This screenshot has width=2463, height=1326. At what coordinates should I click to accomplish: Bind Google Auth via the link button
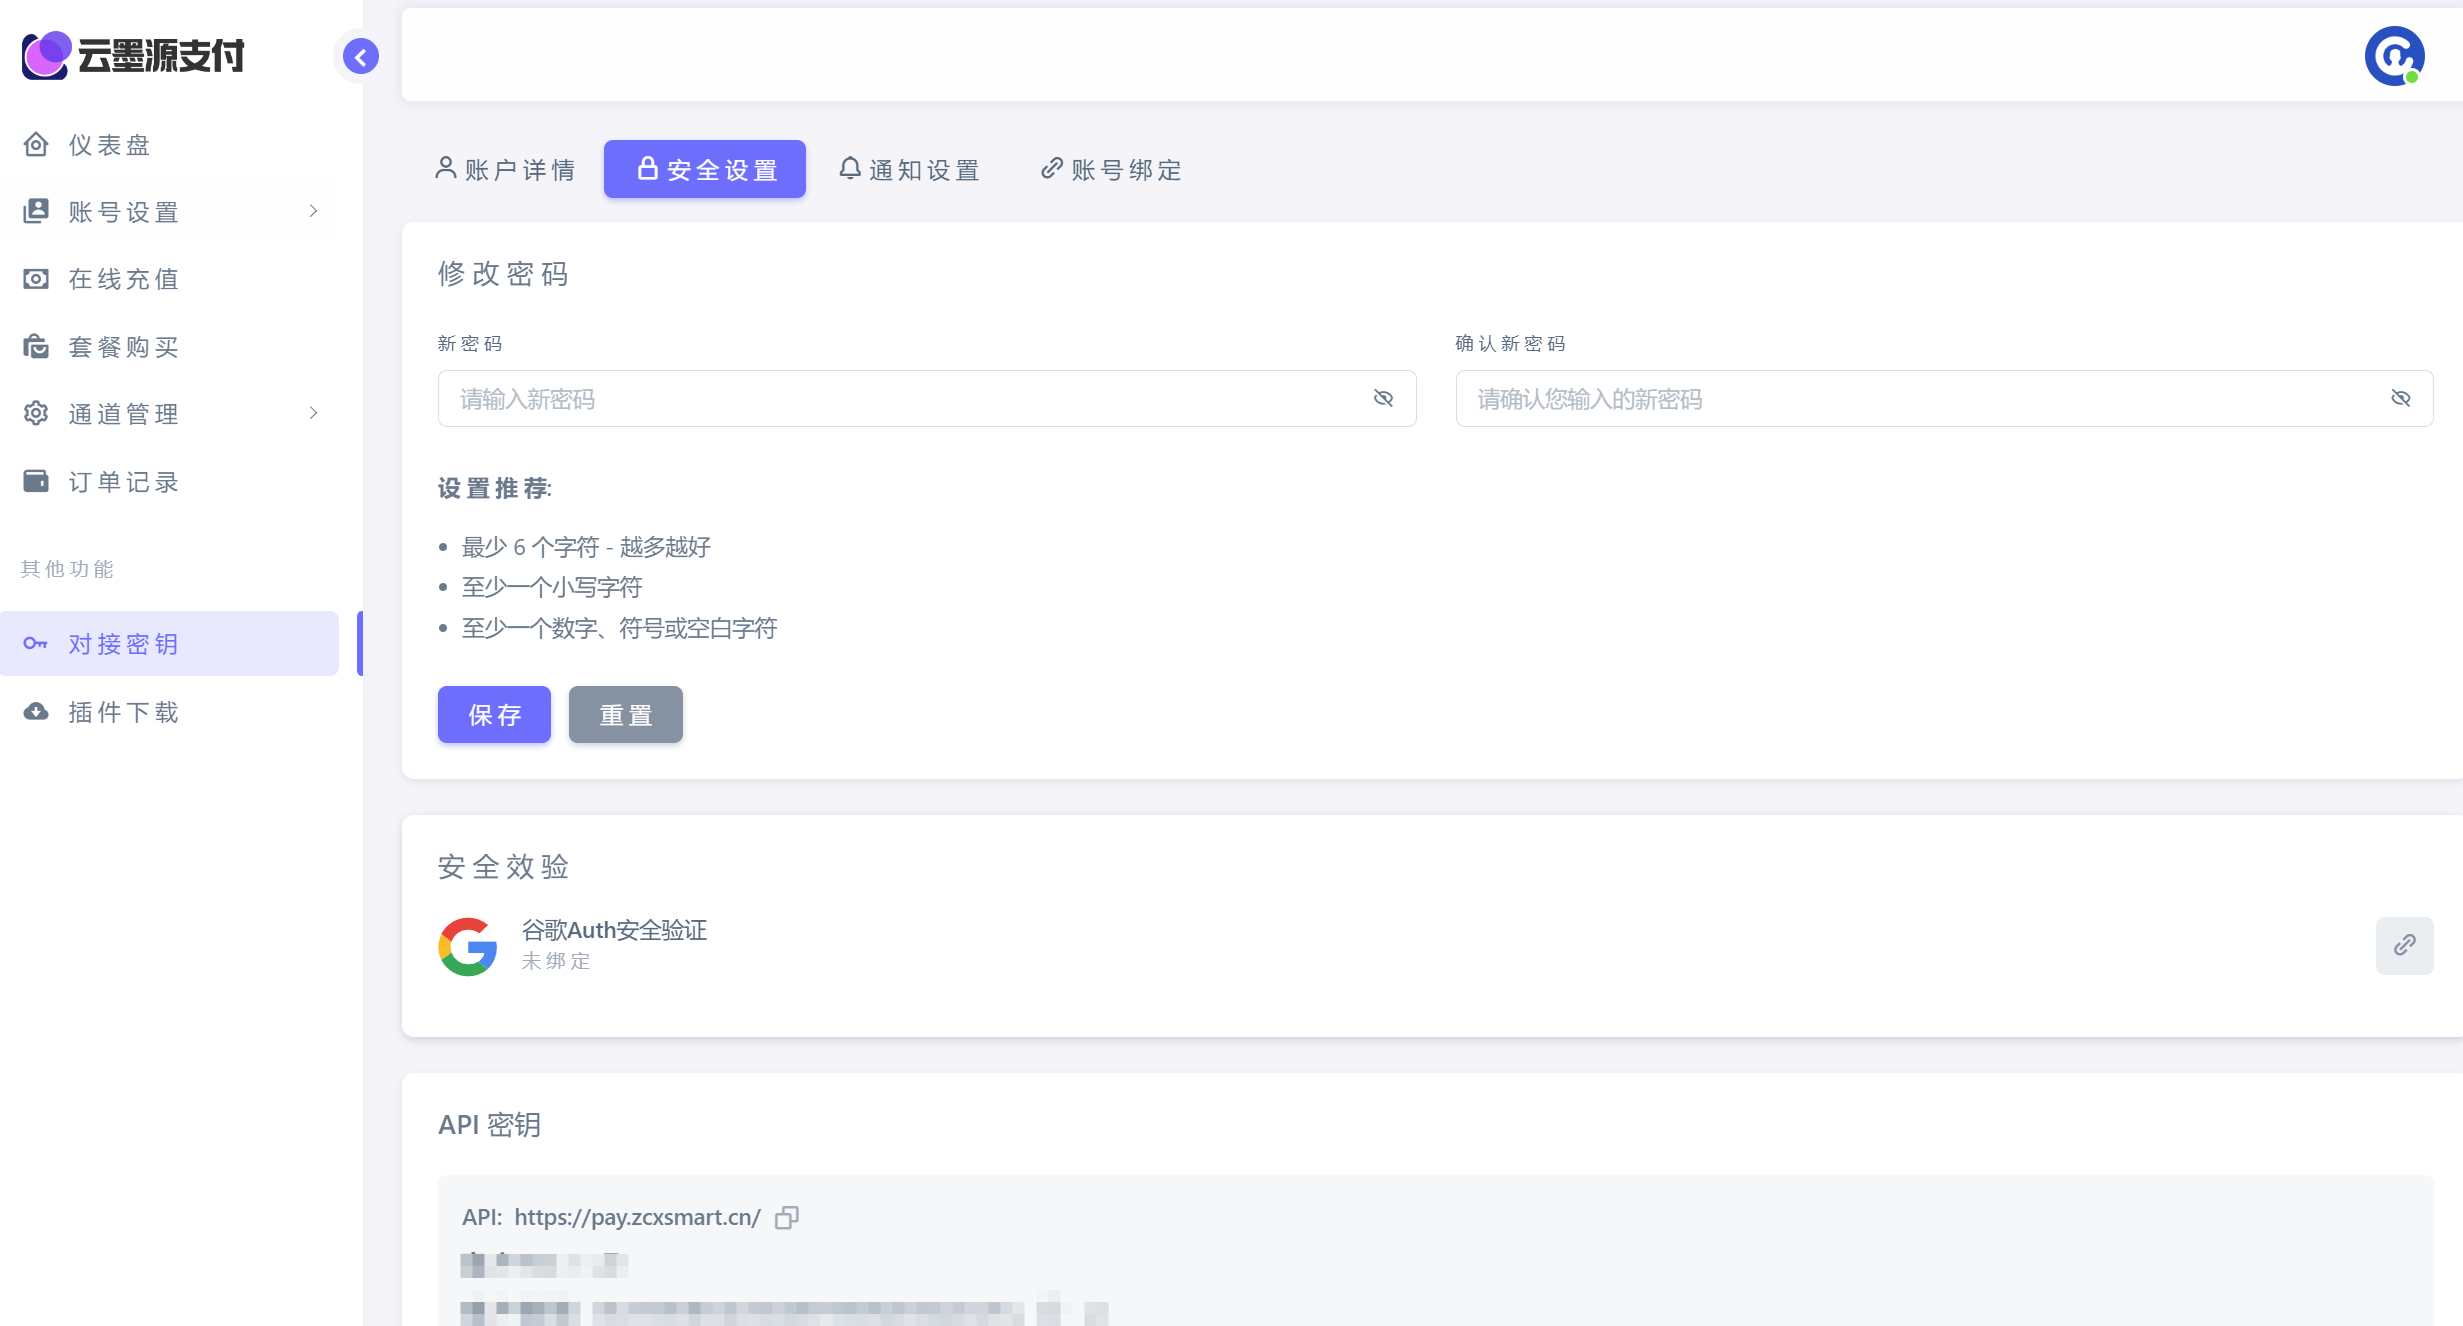click(2405, 946)
